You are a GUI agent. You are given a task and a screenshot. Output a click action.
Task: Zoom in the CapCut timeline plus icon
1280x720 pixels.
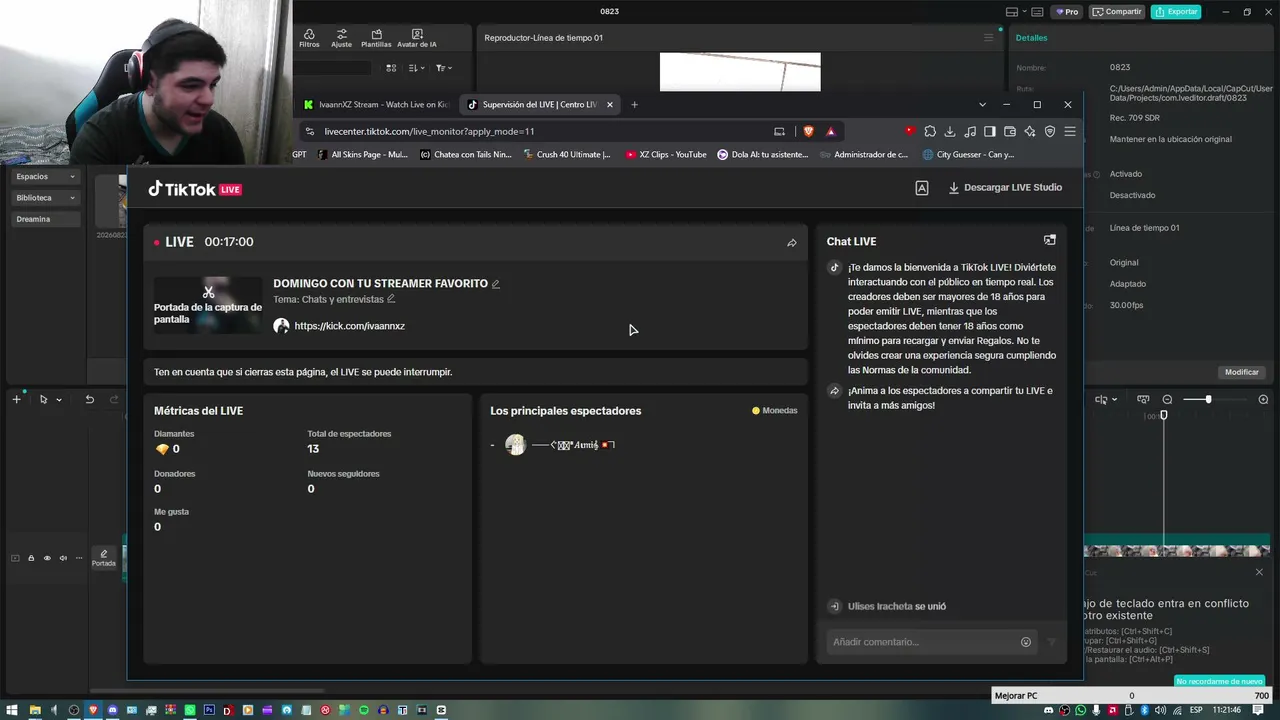click(x=1263, y=399)
